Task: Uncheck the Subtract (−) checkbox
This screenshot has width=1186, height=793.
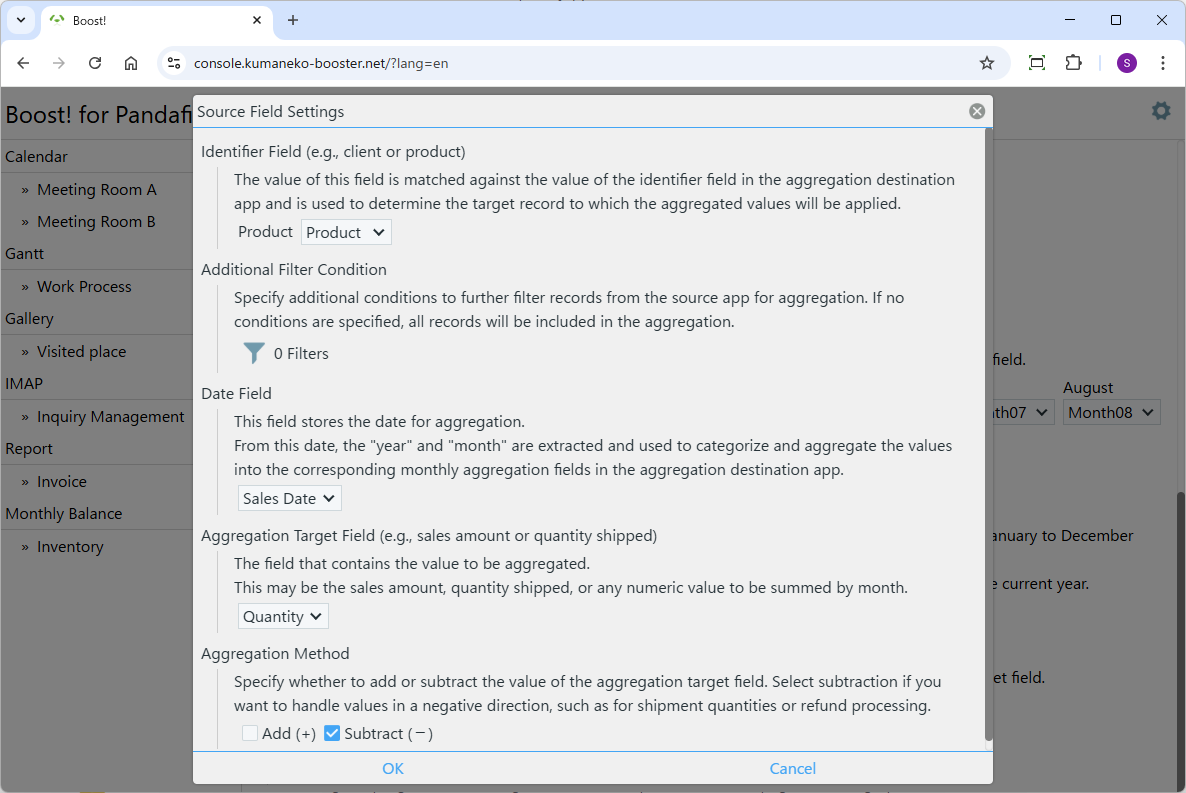Action: [x=331, y=733]
